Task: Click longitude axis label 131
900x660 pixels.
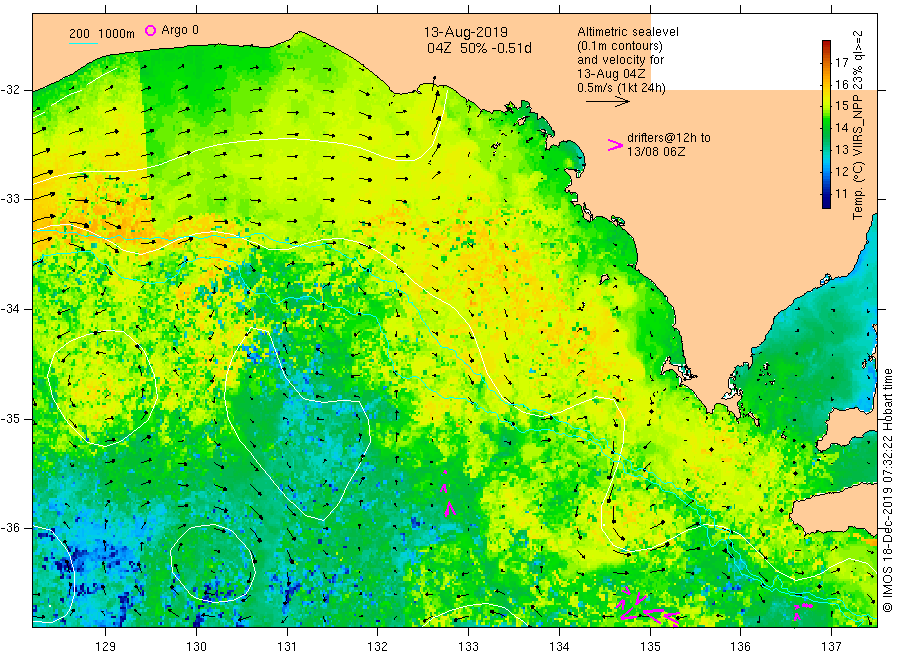Action: pyautogui.click(x=287, y=646)
